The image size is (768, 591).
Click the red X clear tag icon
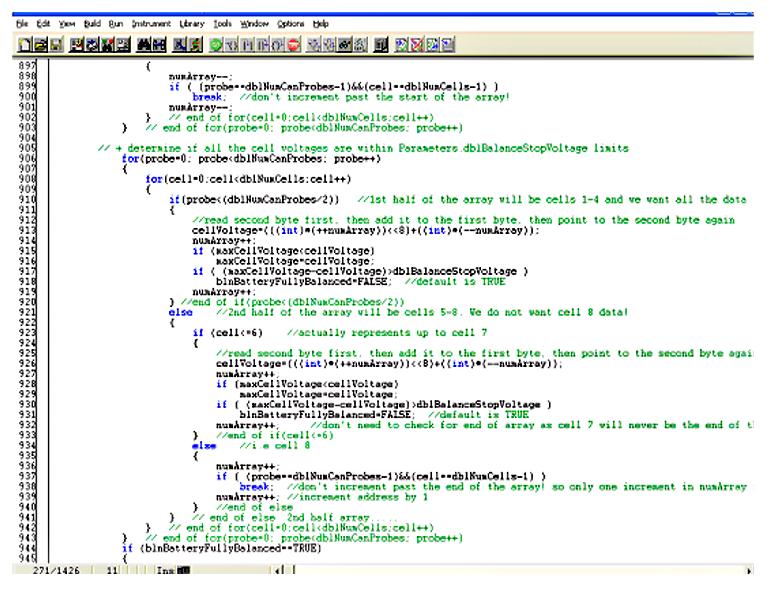click(x=417, y=45)
